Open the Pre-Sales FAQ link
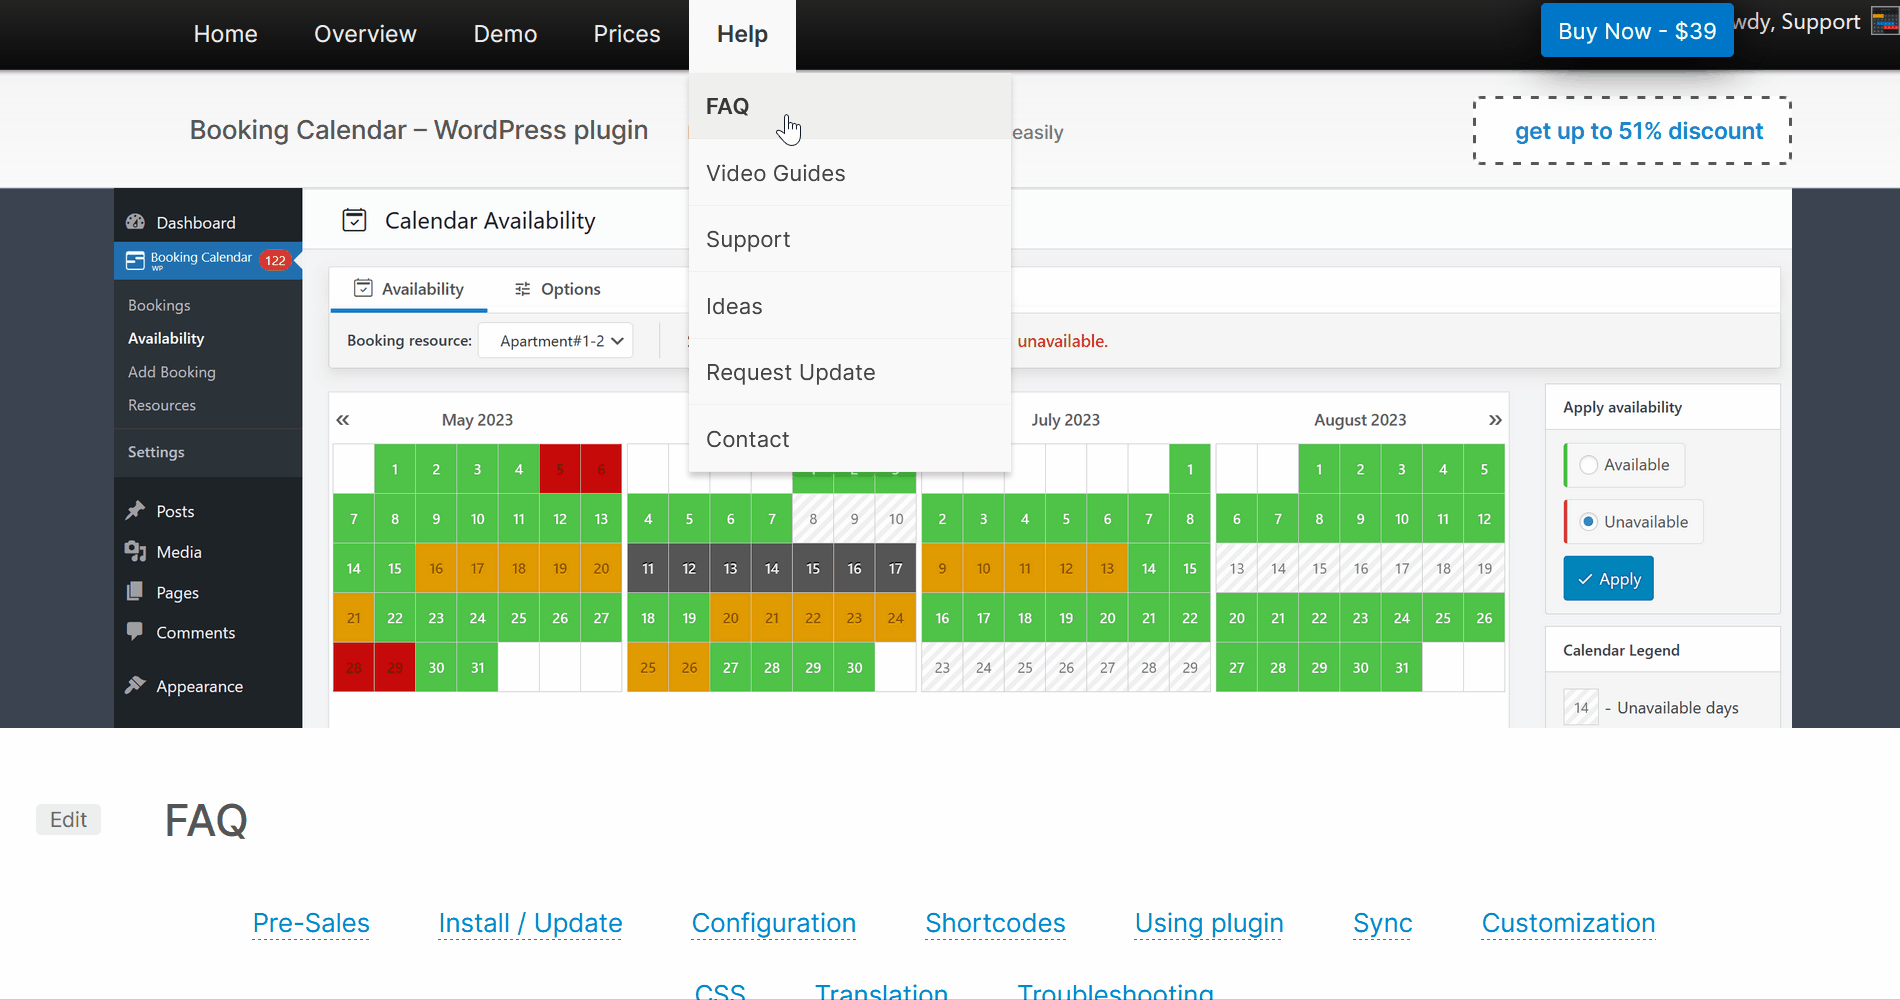 click(311, 923)
